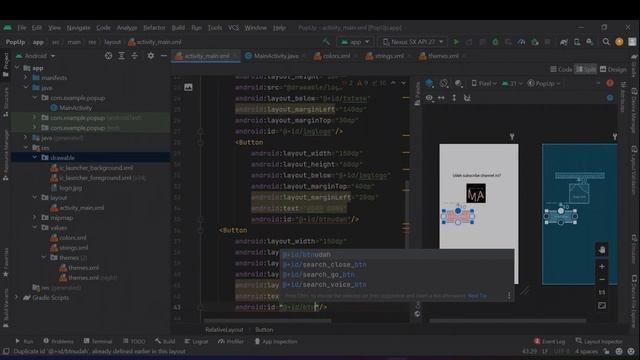
Task: Click the orientation rotate icon in preview
Action: (444, 83)
